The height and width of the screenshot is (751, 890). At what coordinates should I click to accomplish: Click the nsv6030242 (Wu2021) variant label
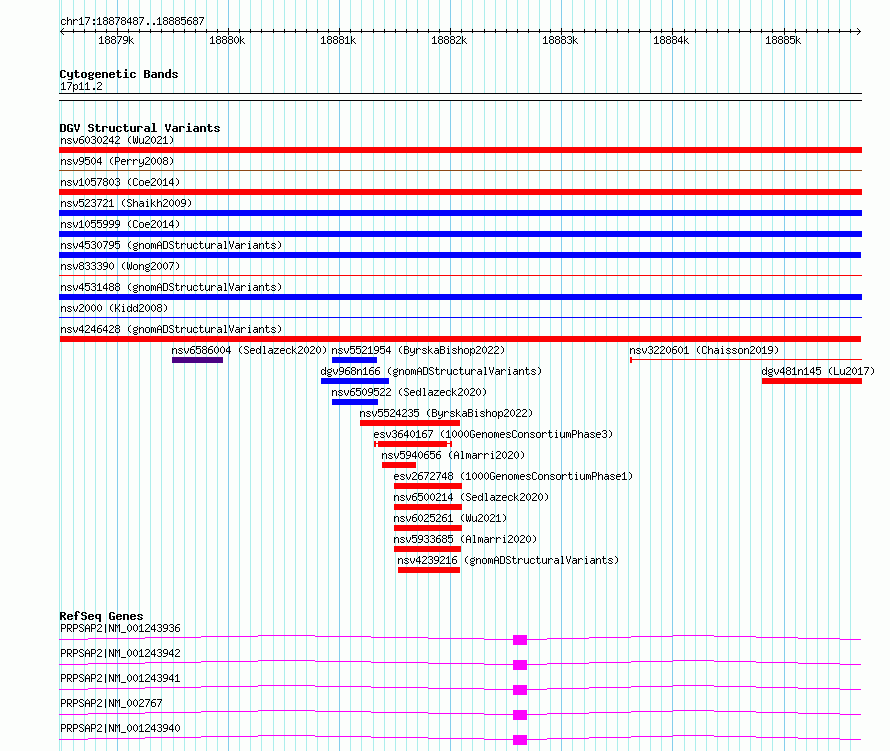[x=117, y=140]
